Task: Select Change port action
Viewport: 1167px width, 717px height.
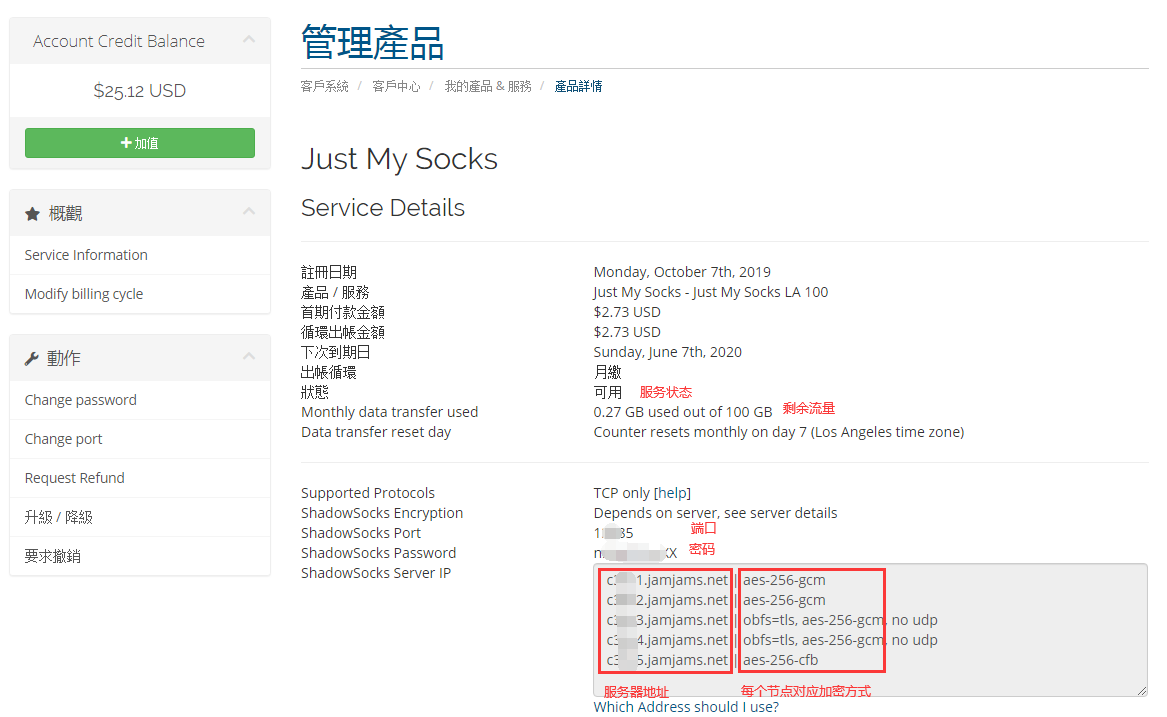Action: click(x=64, y=439)
